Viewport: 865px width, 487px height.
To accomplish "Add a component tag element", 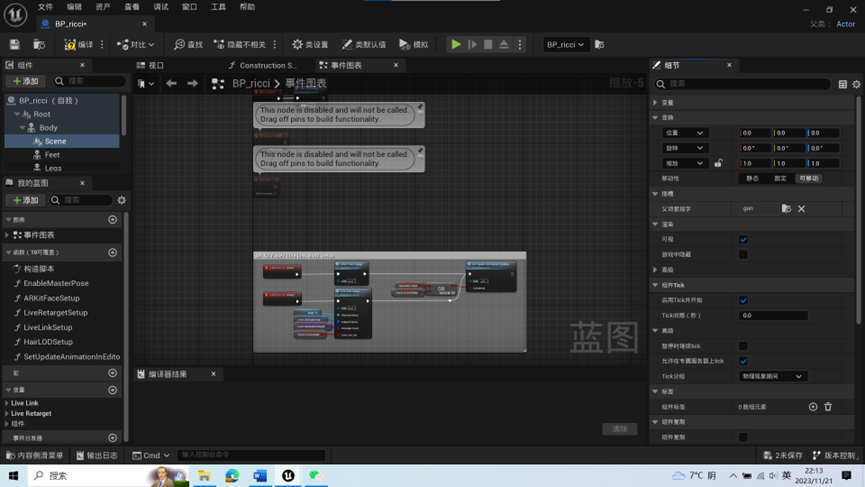I will [x=813, y=407].
